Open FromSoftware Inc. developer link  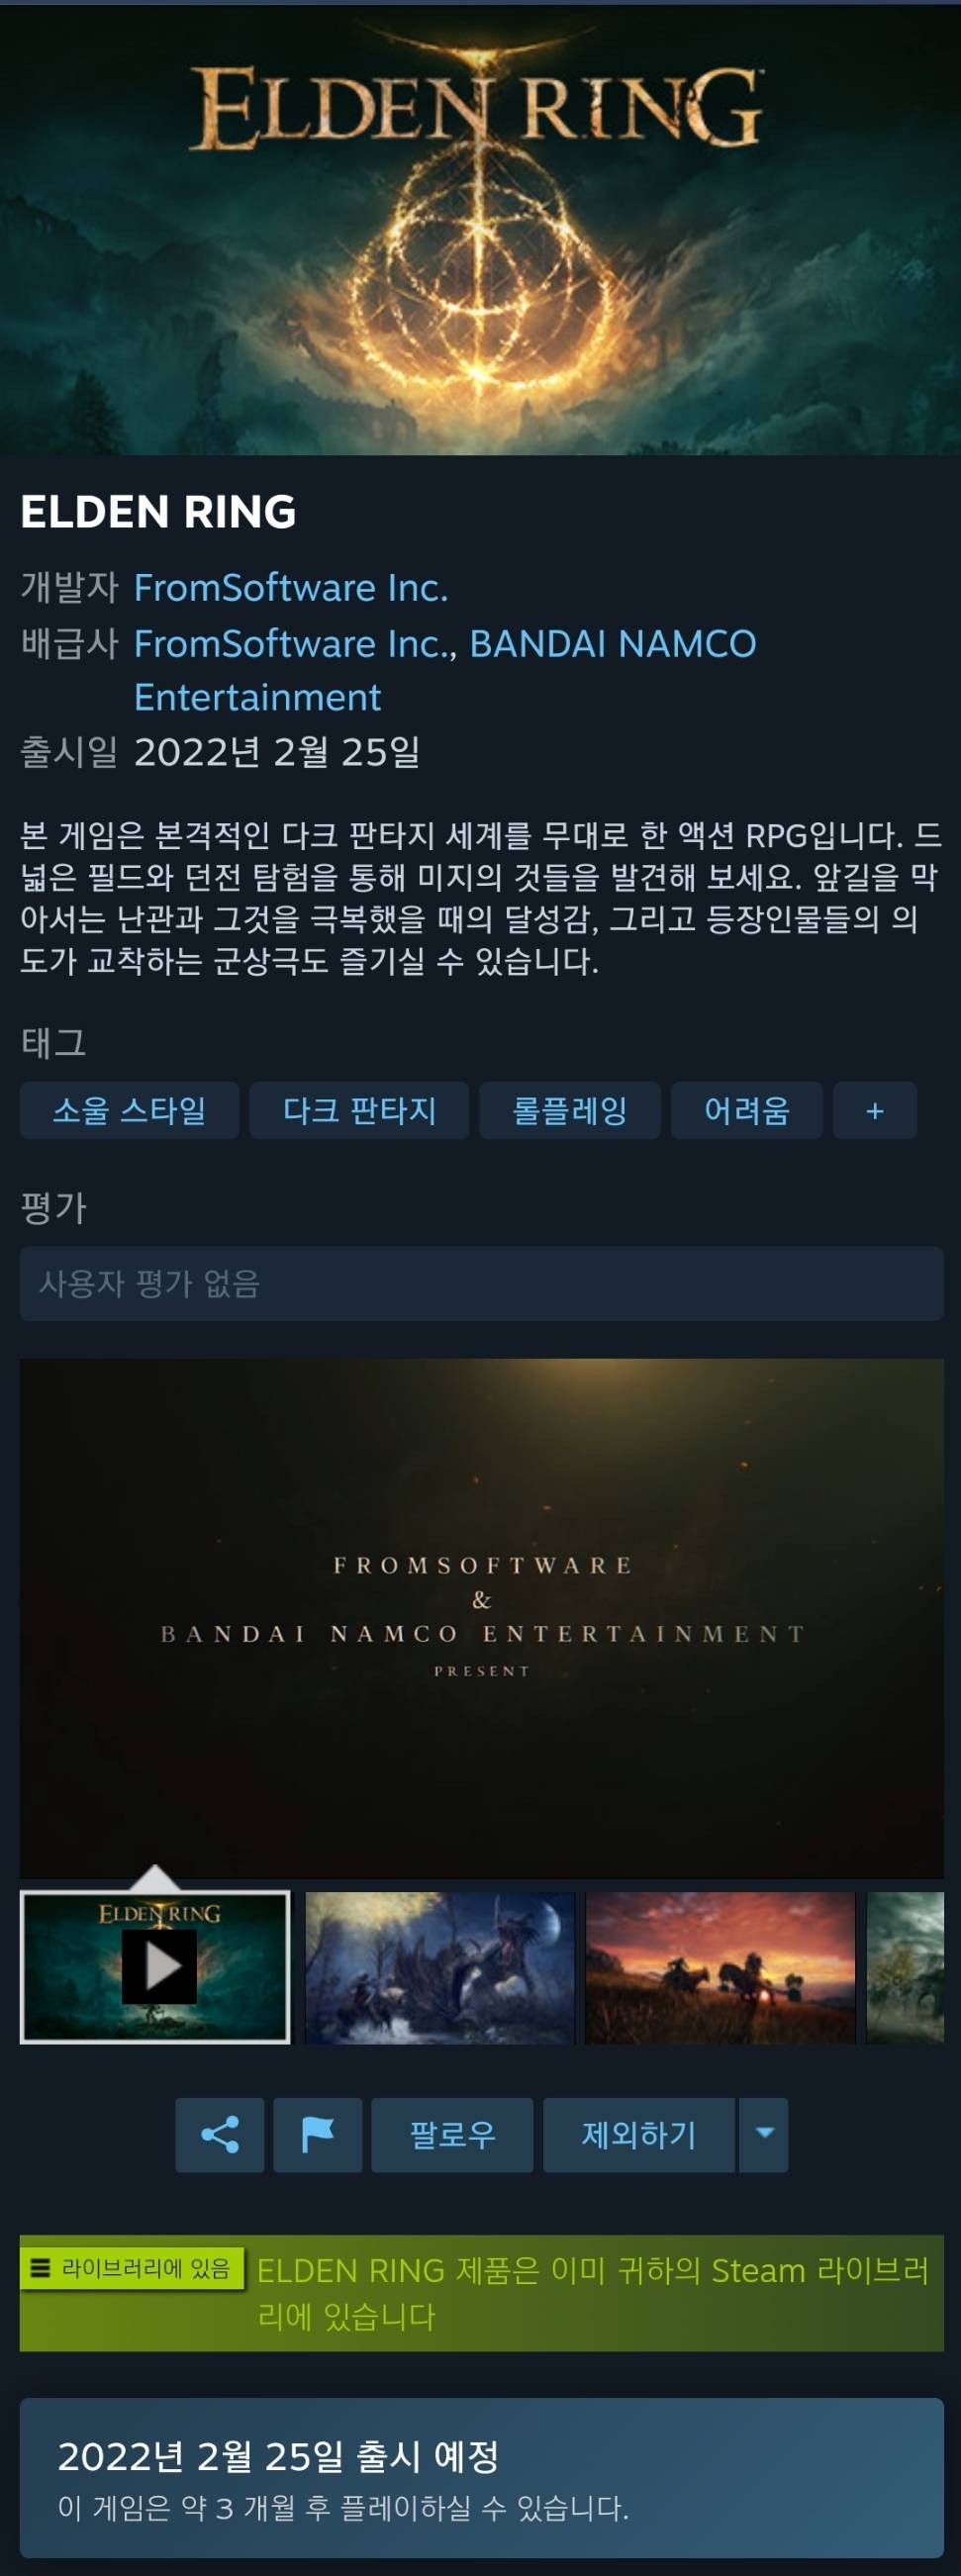(291, 588)
